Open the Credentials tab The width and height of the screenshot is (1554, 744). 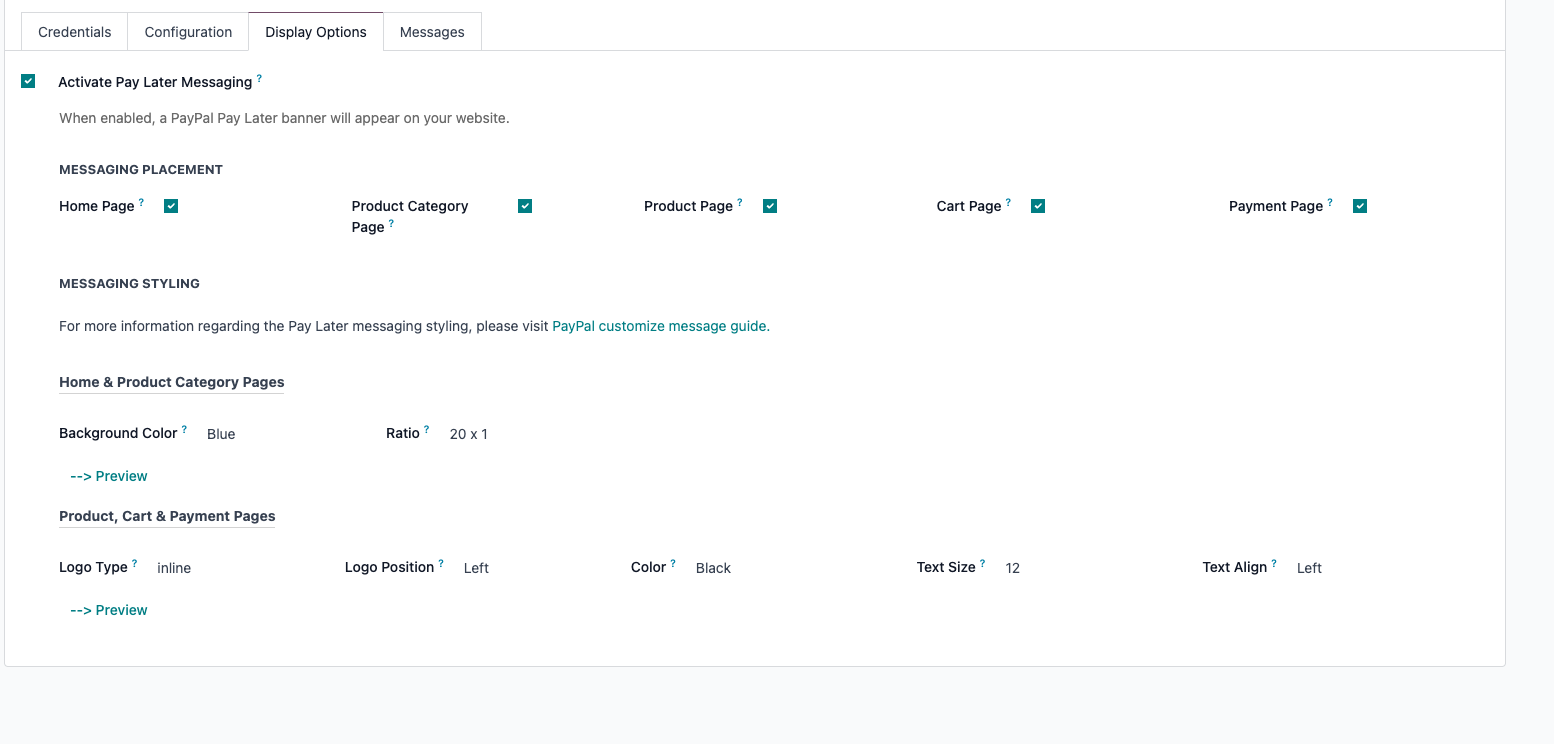click(74, 32)
